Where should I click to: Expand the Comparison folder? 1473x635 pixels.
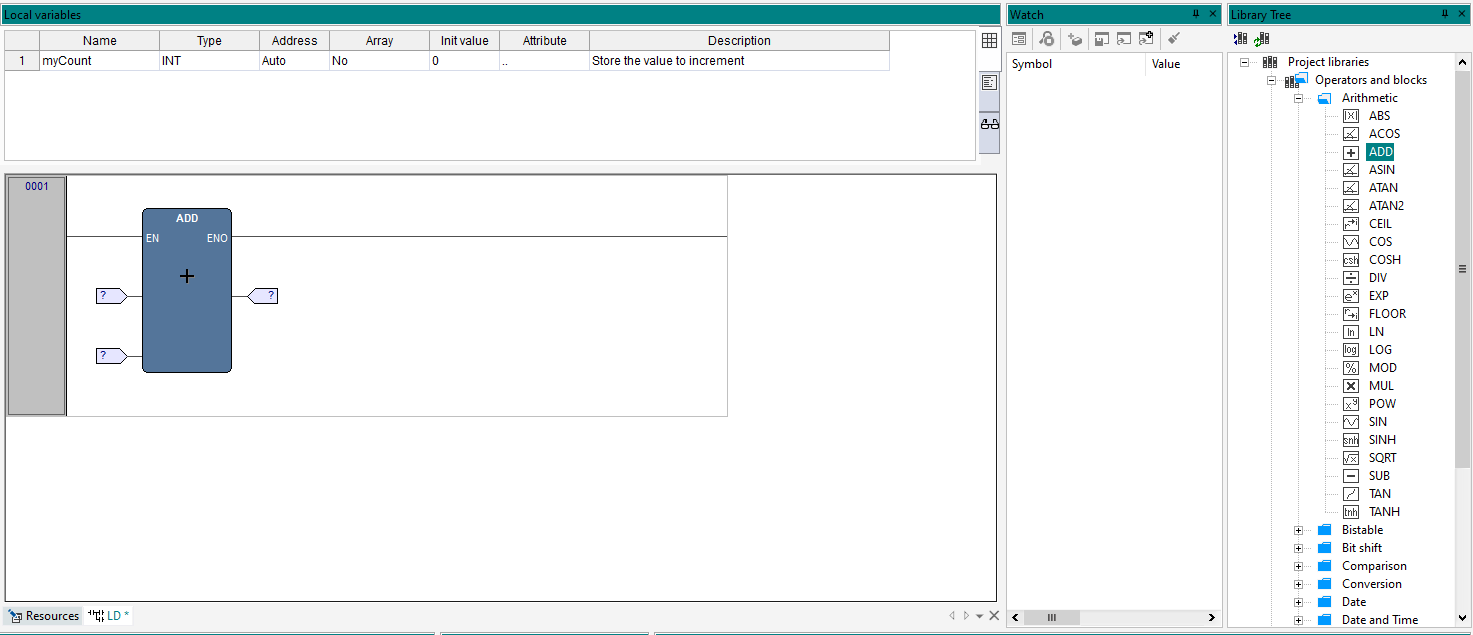(1298, 566)
